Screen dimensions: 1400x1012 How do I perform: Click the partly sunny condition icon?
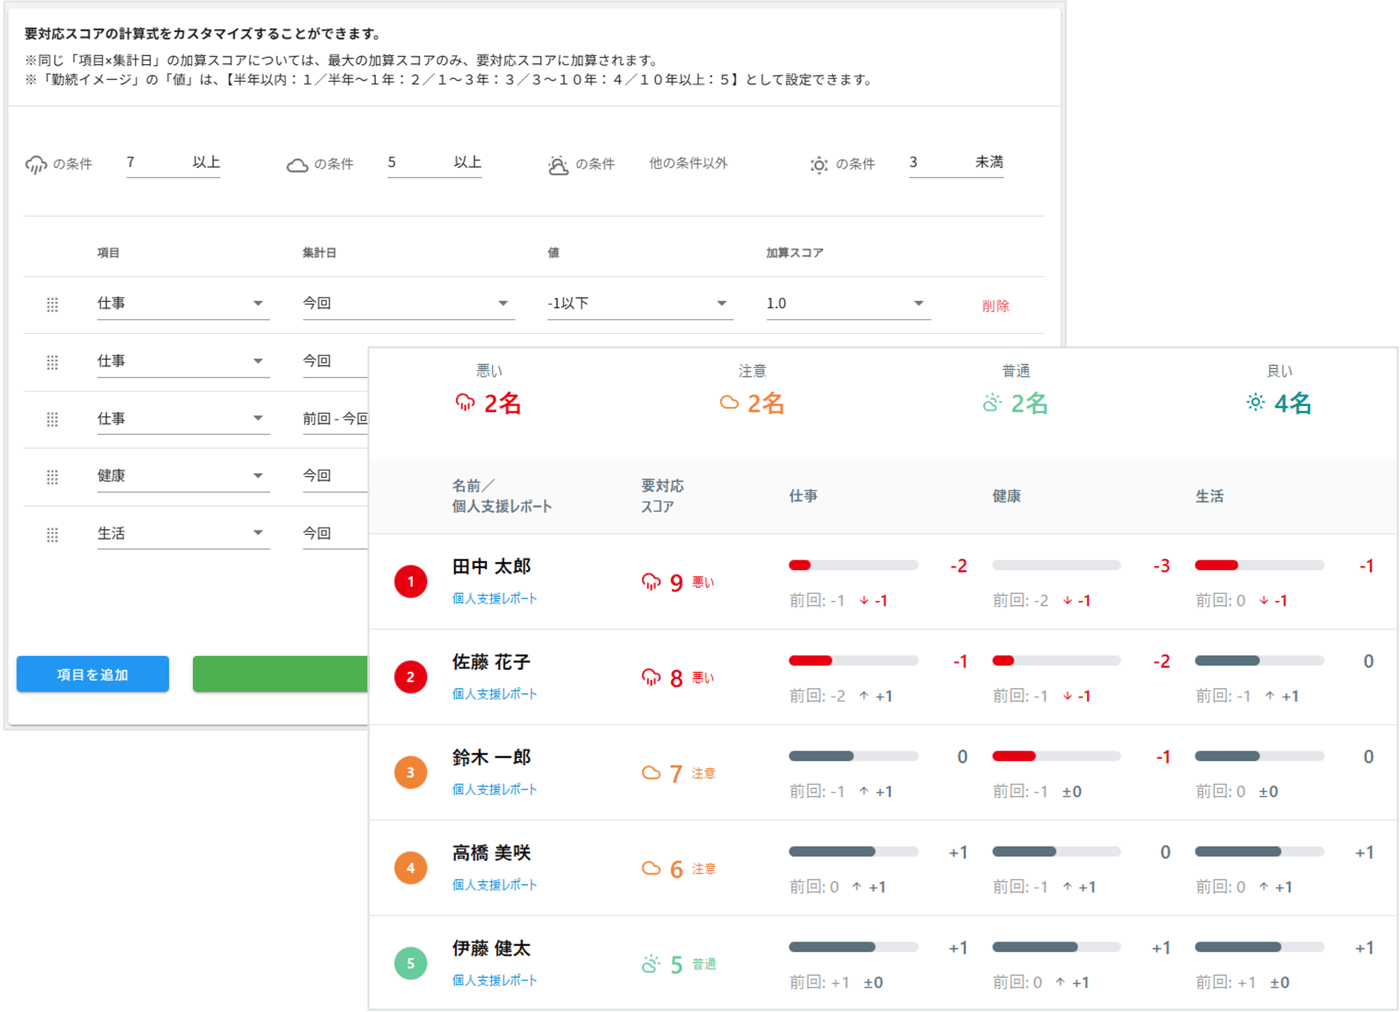pyautogui.click(x=558, y=165)
